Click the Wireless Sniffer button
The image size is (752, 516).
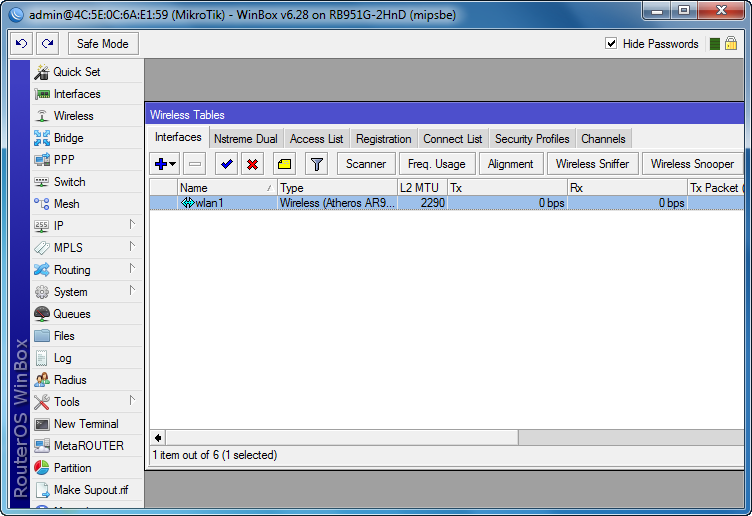[x=592, y=164]
